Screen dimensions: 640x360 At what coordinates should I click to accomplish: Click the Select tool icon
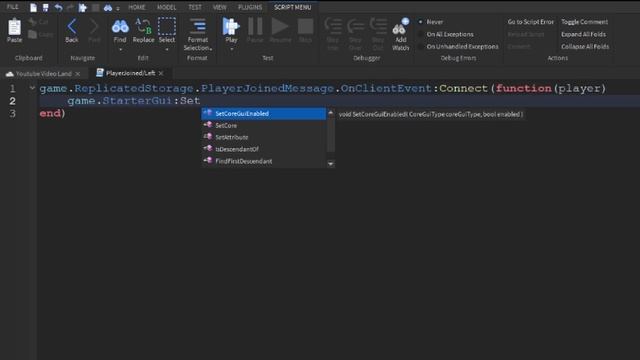click(167, 27)
